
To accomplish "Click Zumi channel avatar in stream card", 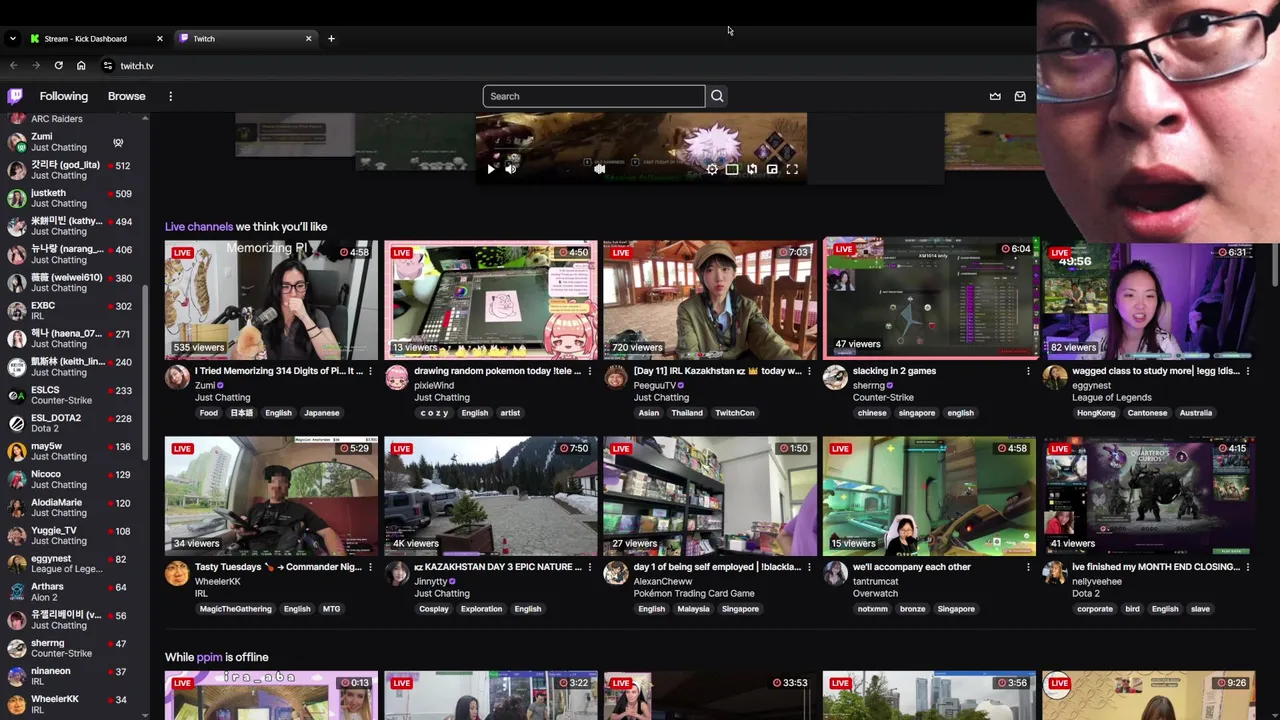I will pos(177,377).
